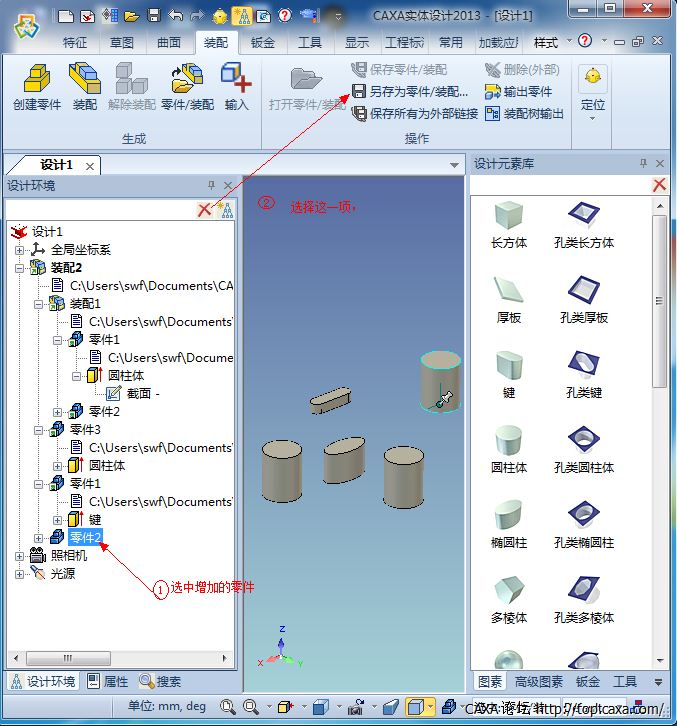The height and width of the screenshot is (726, 677).
Task: Switch to Advanced Elements (高级图素) catalog tab
Action: tap(539, 682)
